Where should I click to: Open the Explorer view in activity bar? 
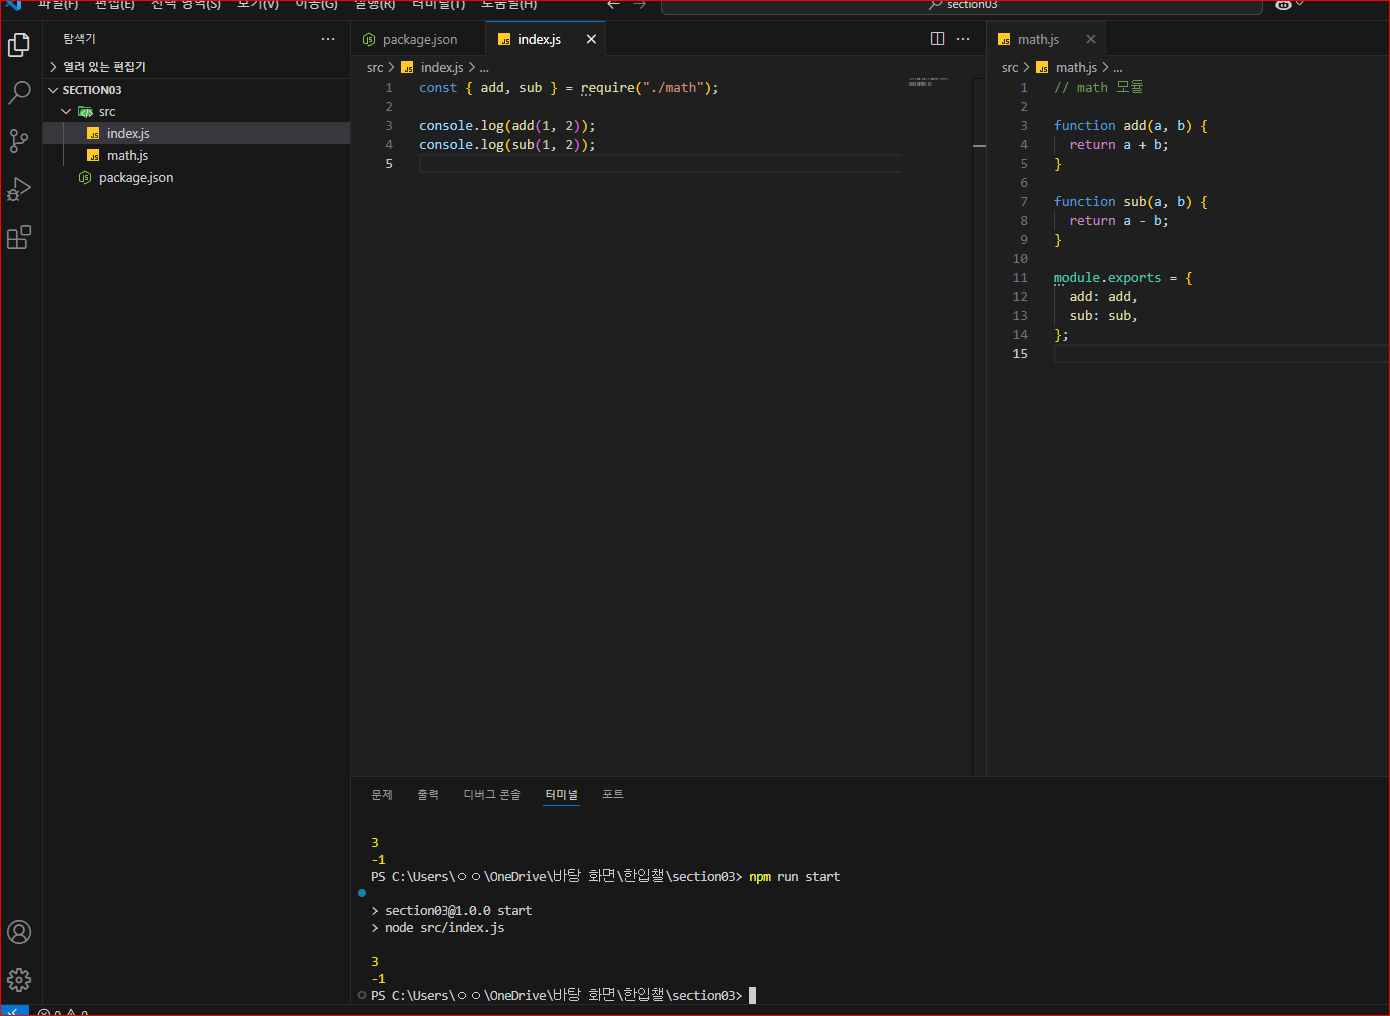[x=19, y=45]
